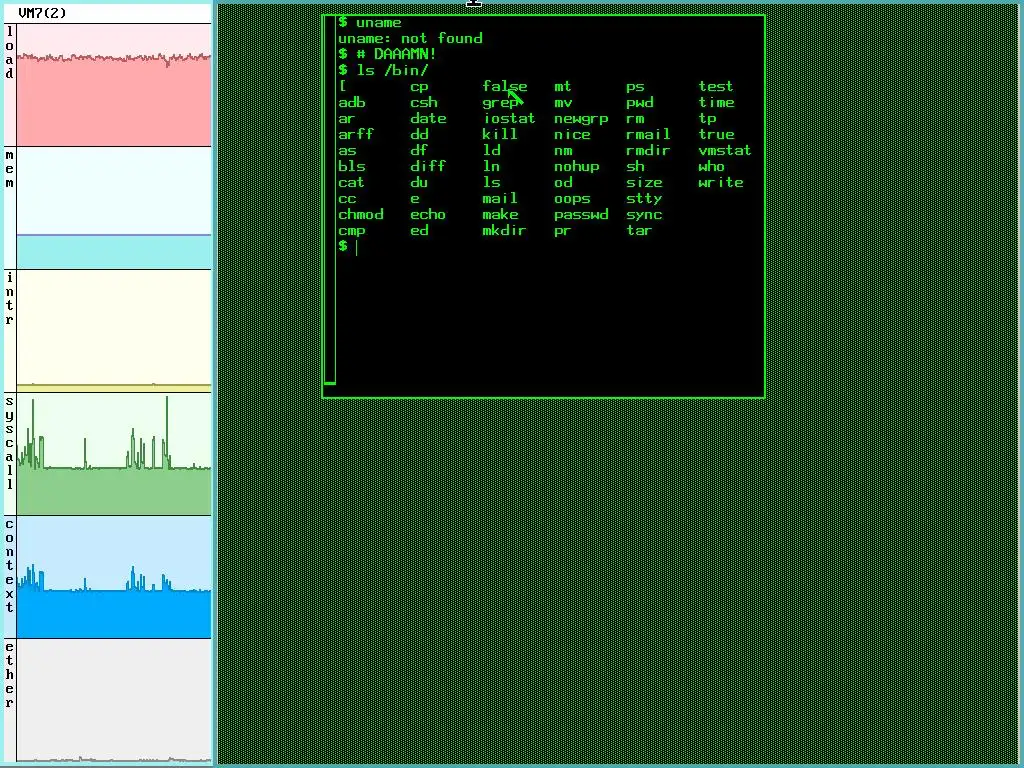This screenshot has width=1024, height=768.
Task: Click the 'ed' file name
Action: tap(419, 231)
